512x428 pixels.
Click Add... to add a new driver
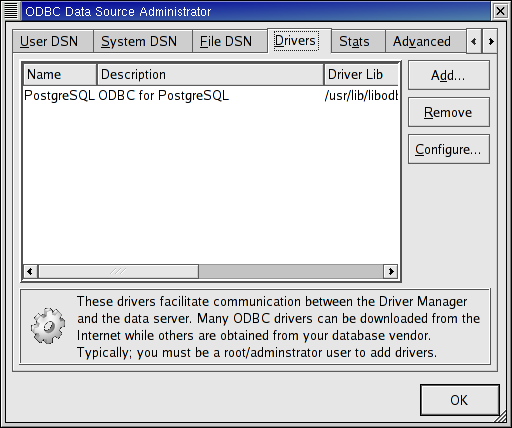pos(449,75)
